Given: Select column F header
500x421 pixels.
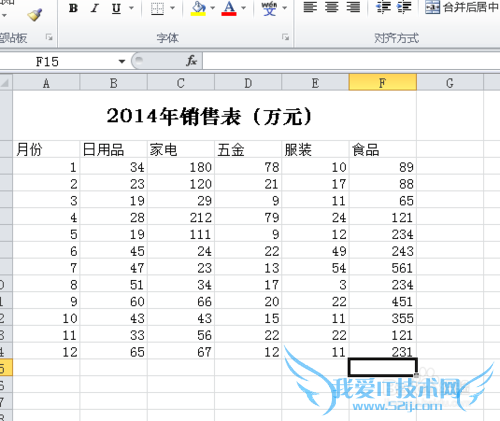Looking at the screenshot, I should click(x=383, y=83).
